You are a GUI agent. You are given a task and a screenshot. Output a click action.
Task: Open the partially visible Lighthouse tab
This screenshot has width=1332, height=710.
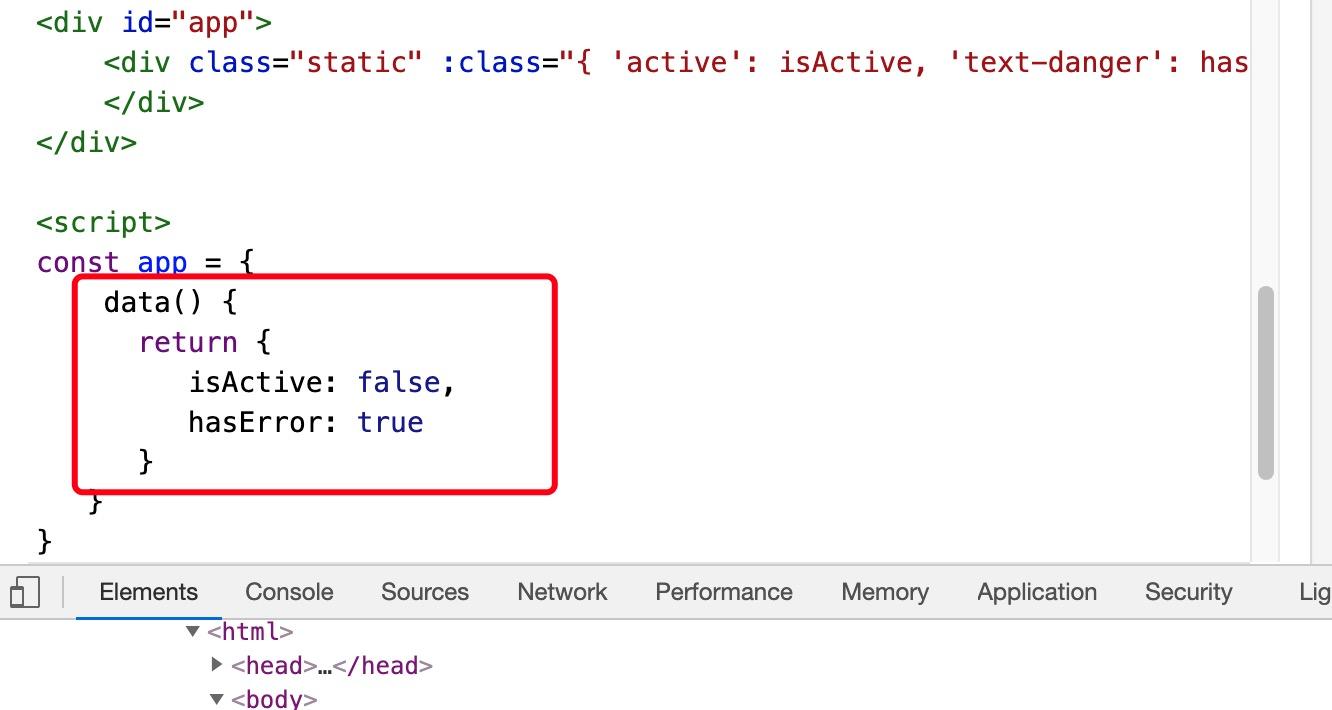(1315, 592)
